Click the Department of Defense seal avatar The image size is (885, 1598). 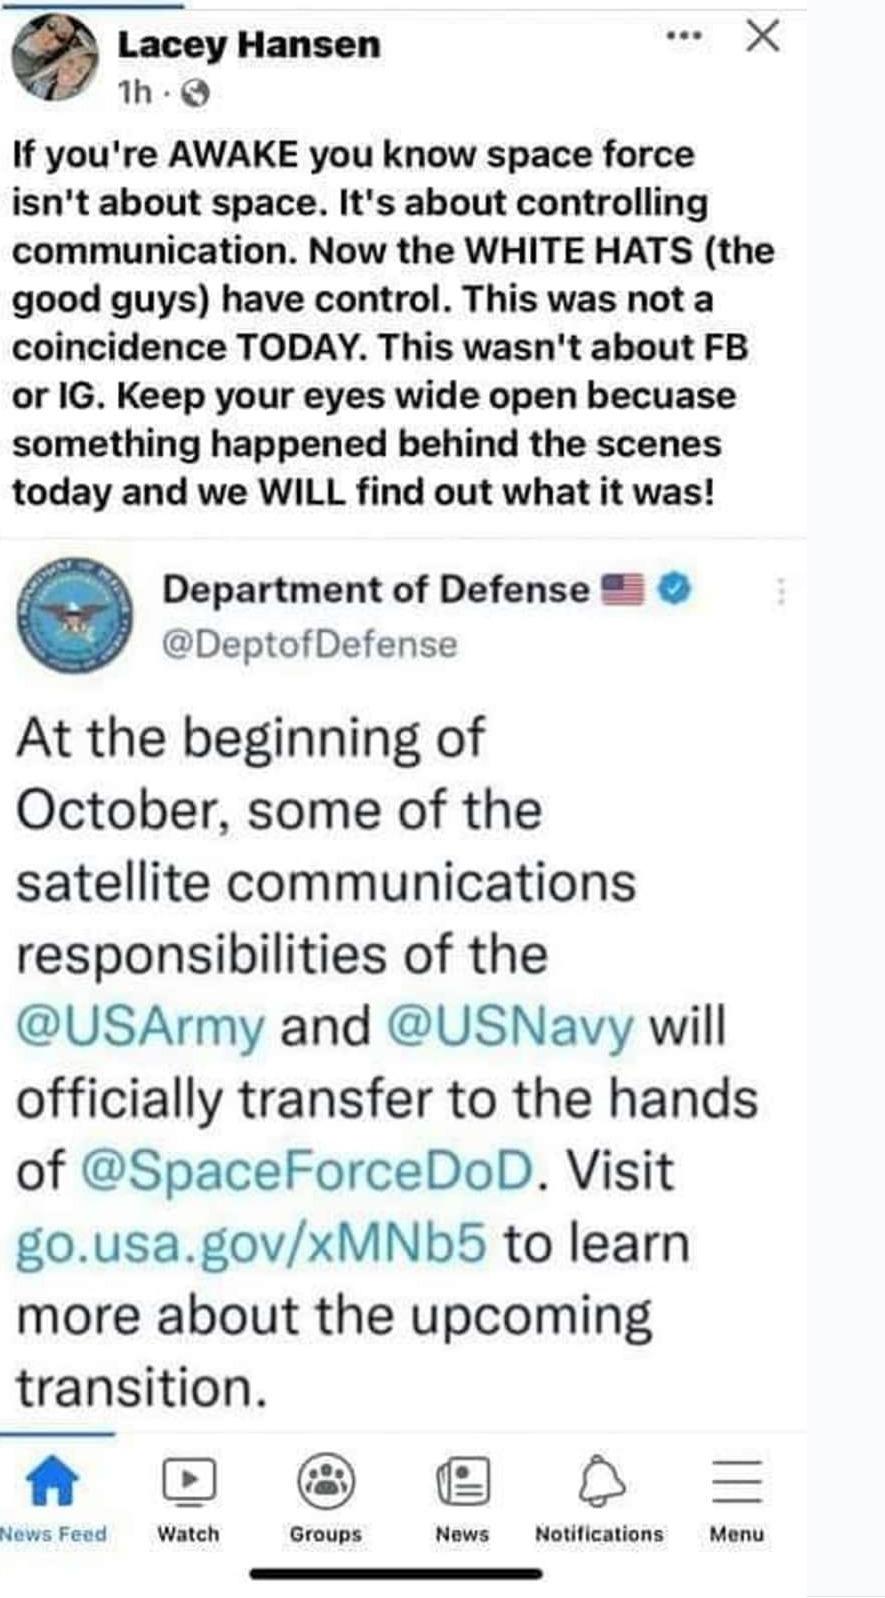pos(76,614)
